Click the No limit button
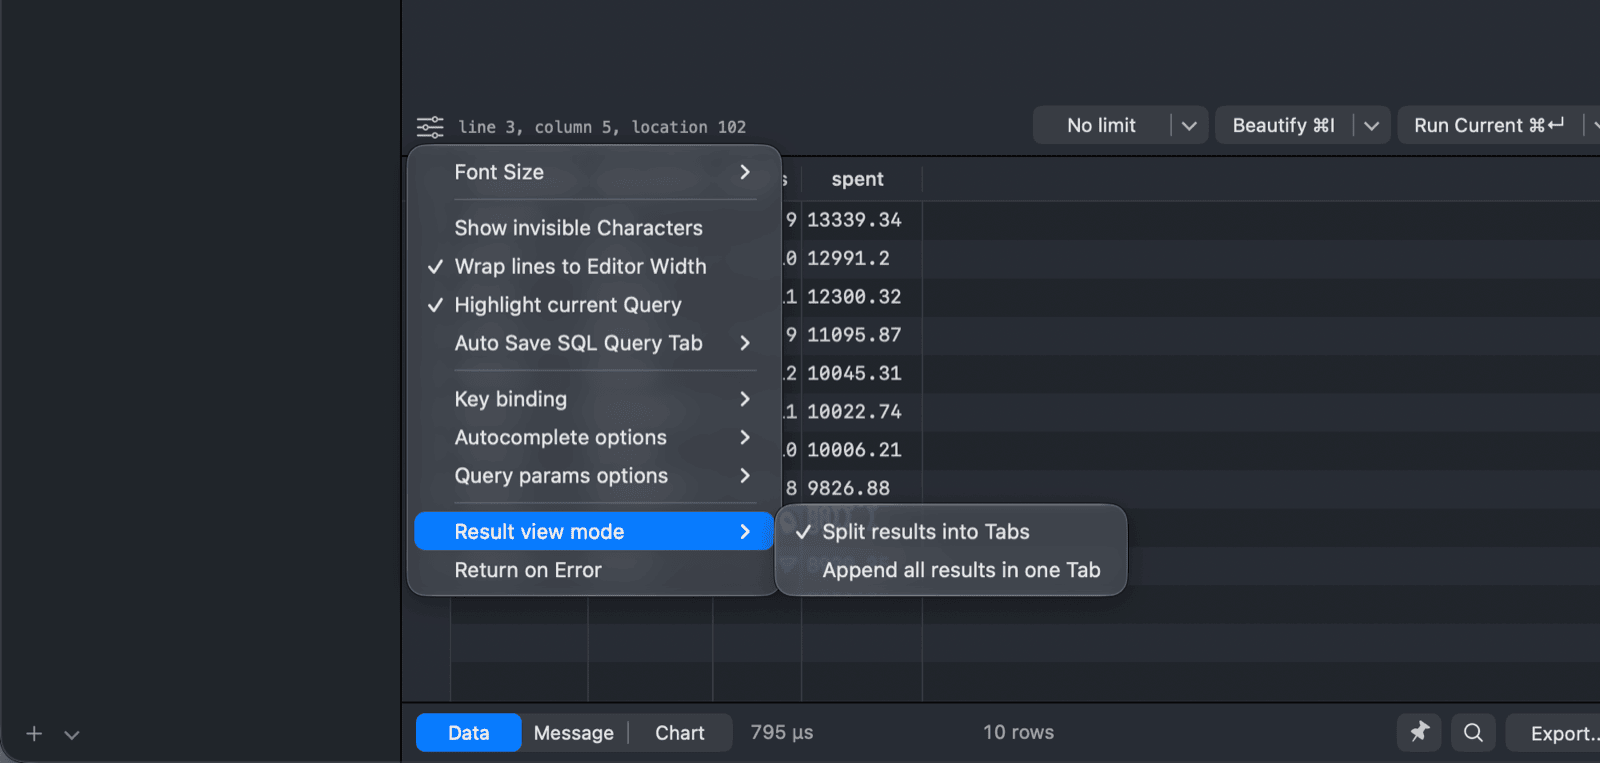This screenshot has height=763, width=1600. click(1101, 126)
